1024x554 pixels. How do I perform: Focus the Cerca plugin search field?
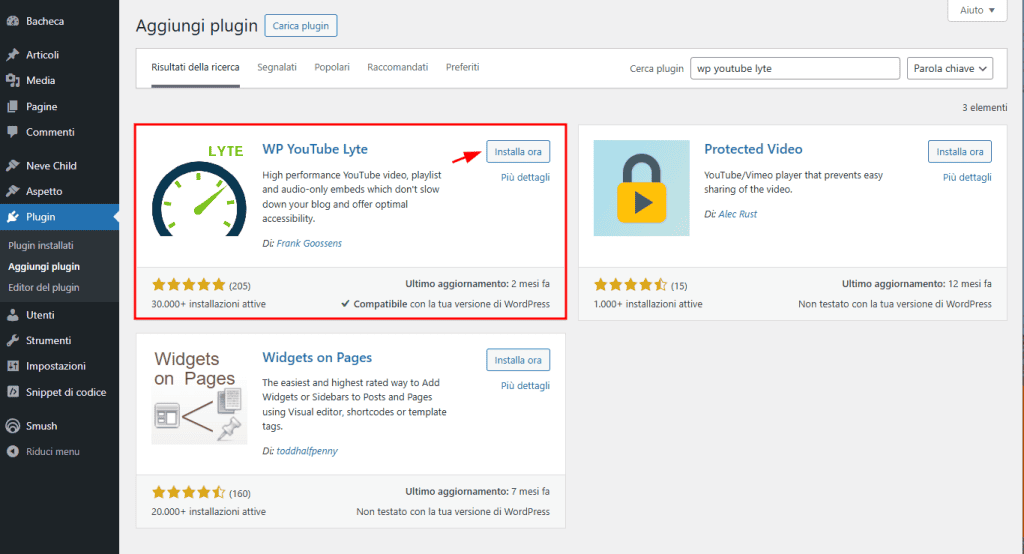pyautogui.click(x=795, y=68)
